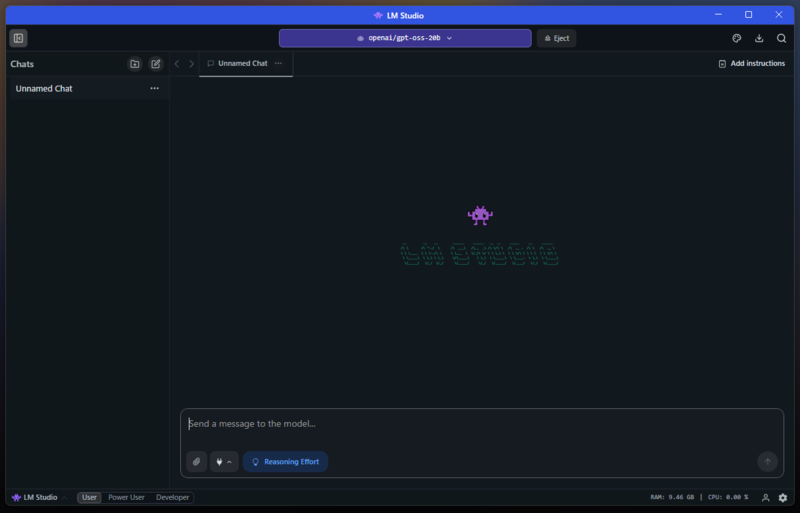Expand the integrations plug menu
Viewport: 800px width, 513px height.
[224, 462]
